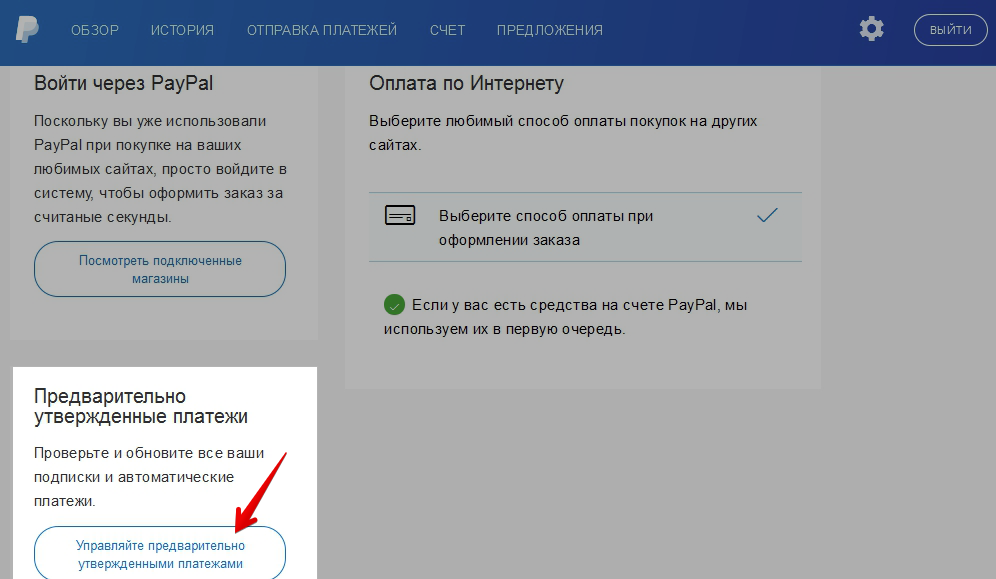Go to the ИСТОРИЯ tab
This screenshot has height=579, width=996.
coord(182,30)
